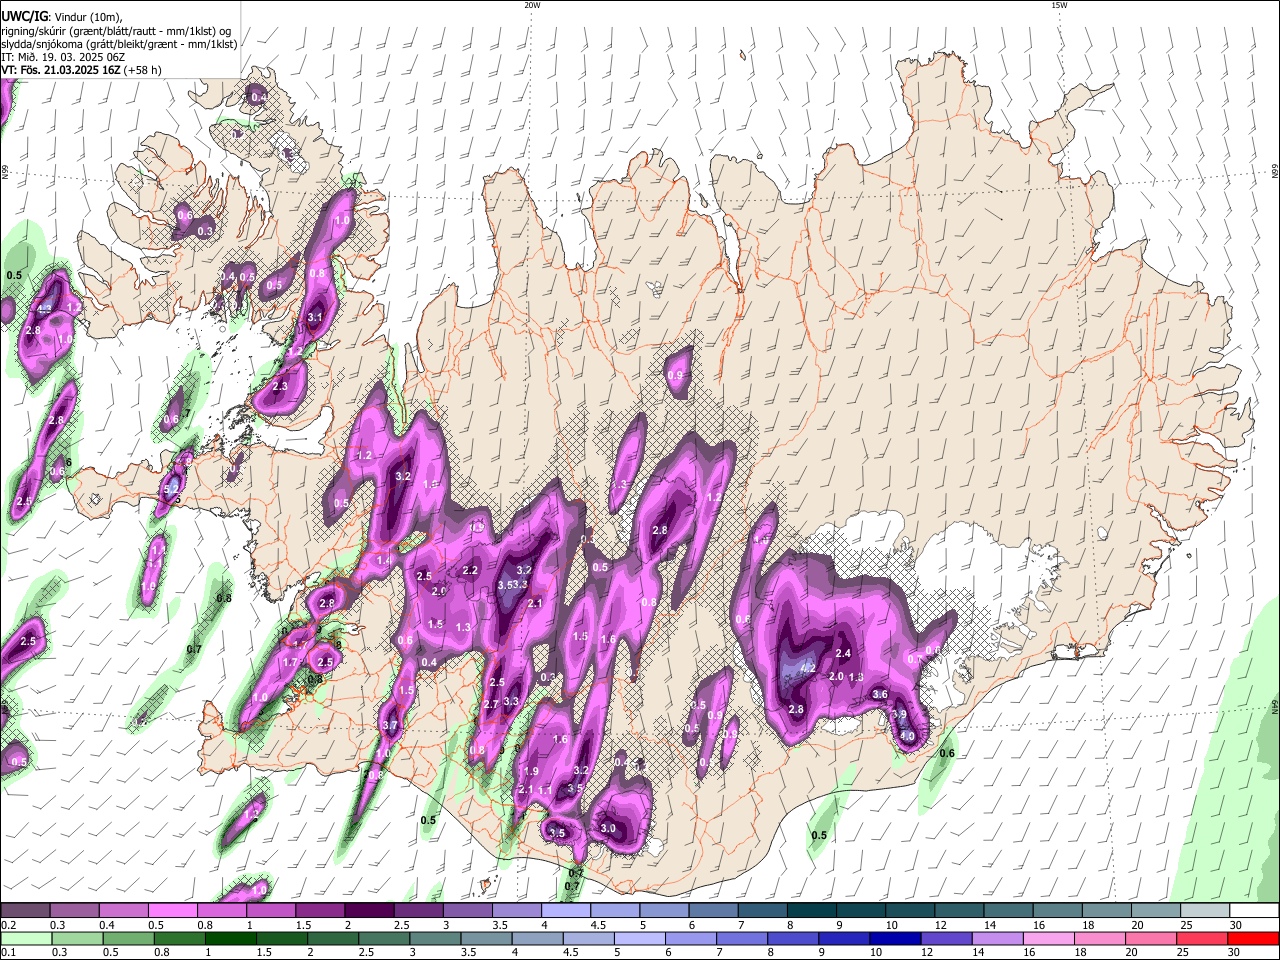Click the "3.9" precipitation value on the map
The width and height of the screenshot is (1280, 960).
899,714
